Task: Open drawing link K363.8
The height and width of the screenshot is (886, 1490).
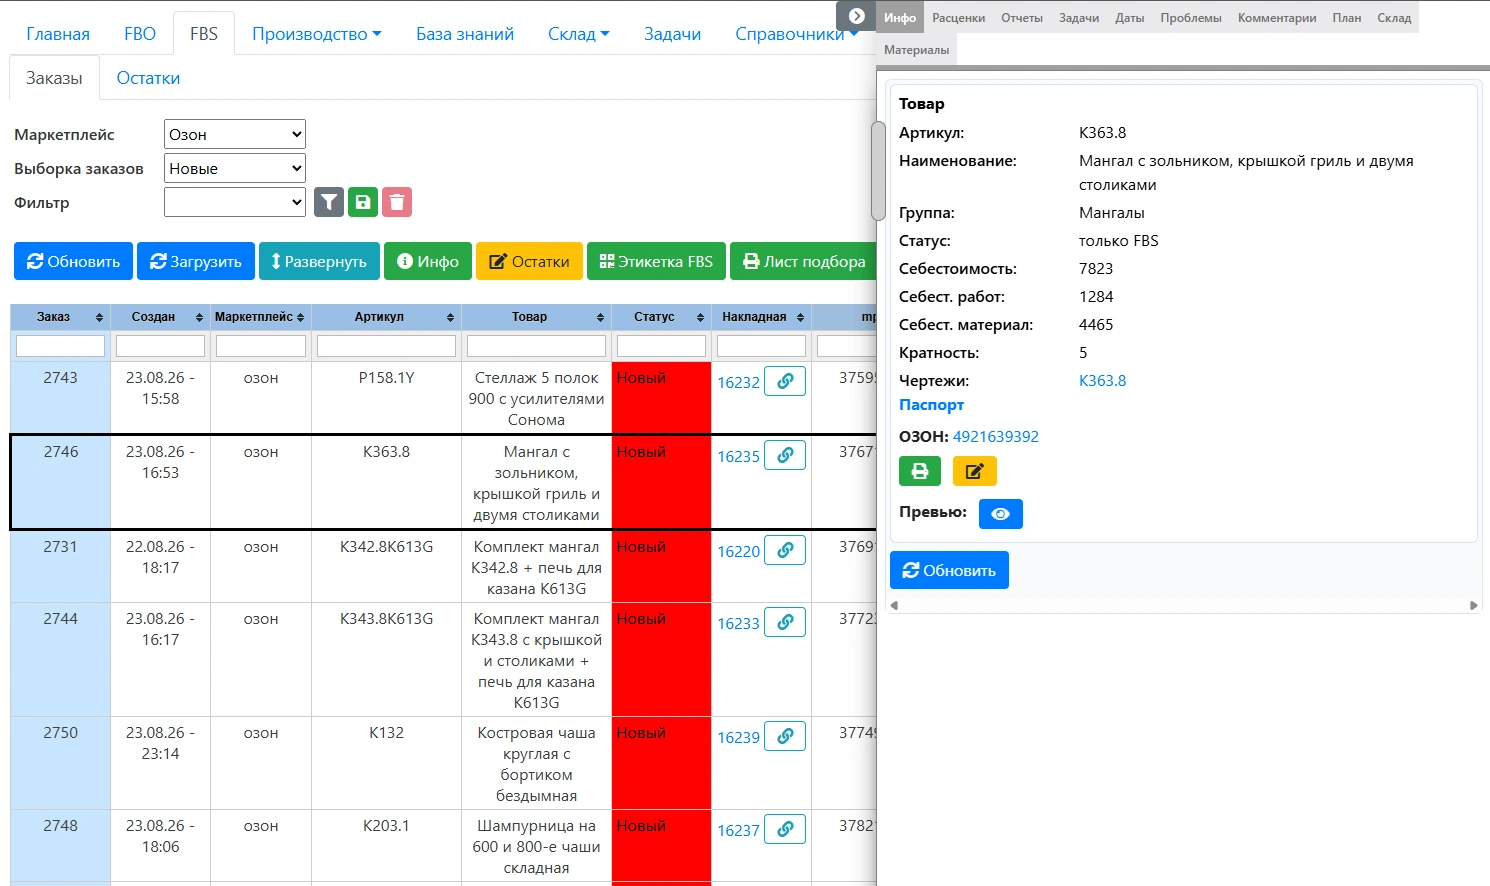Action: point(1102,381)
